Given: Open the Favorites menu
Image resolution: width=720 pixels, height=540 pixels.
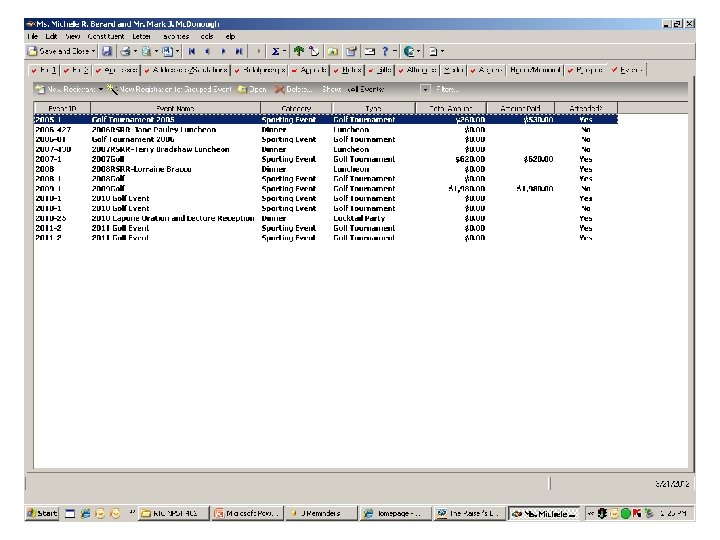Looking at the screenshot, I should coord(176,36).
